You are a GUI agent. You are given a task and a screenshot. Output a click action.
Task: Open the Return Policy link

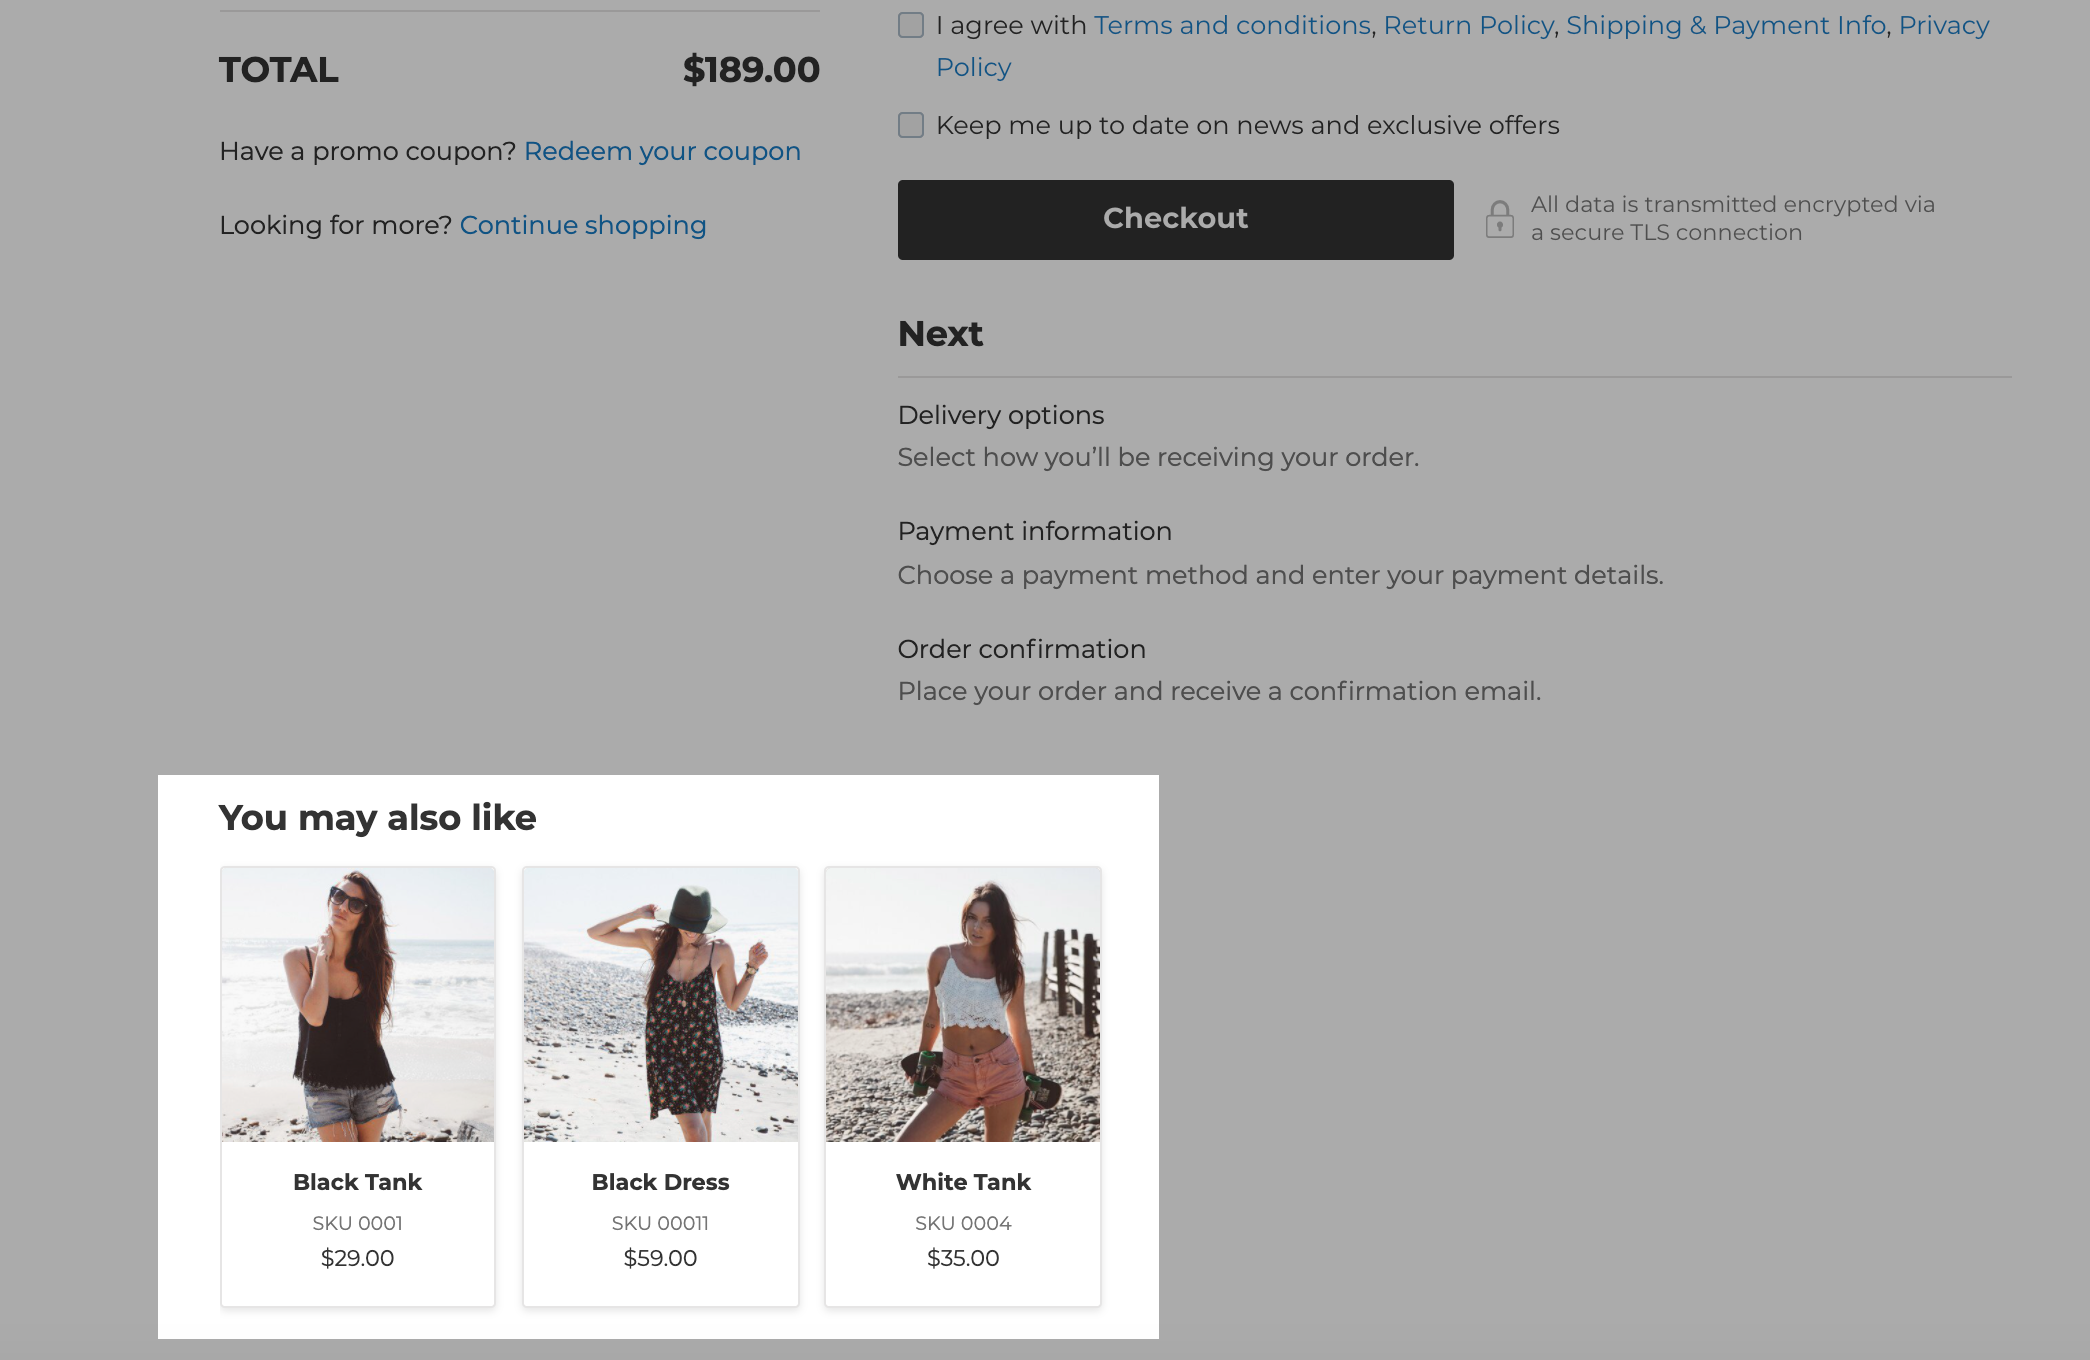click(1467, 25)
